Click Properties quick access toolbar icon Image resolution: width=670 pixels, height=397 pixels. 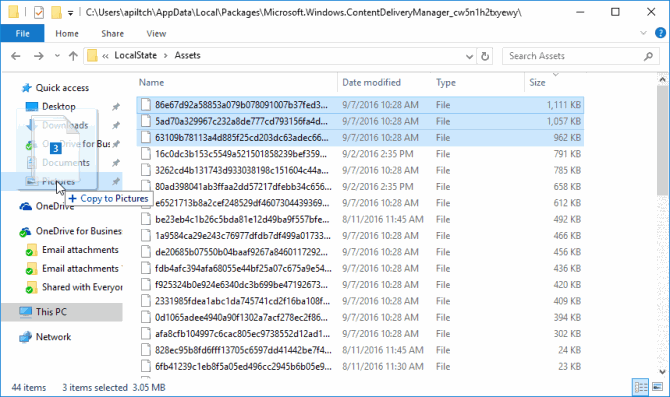pos(38,12)
